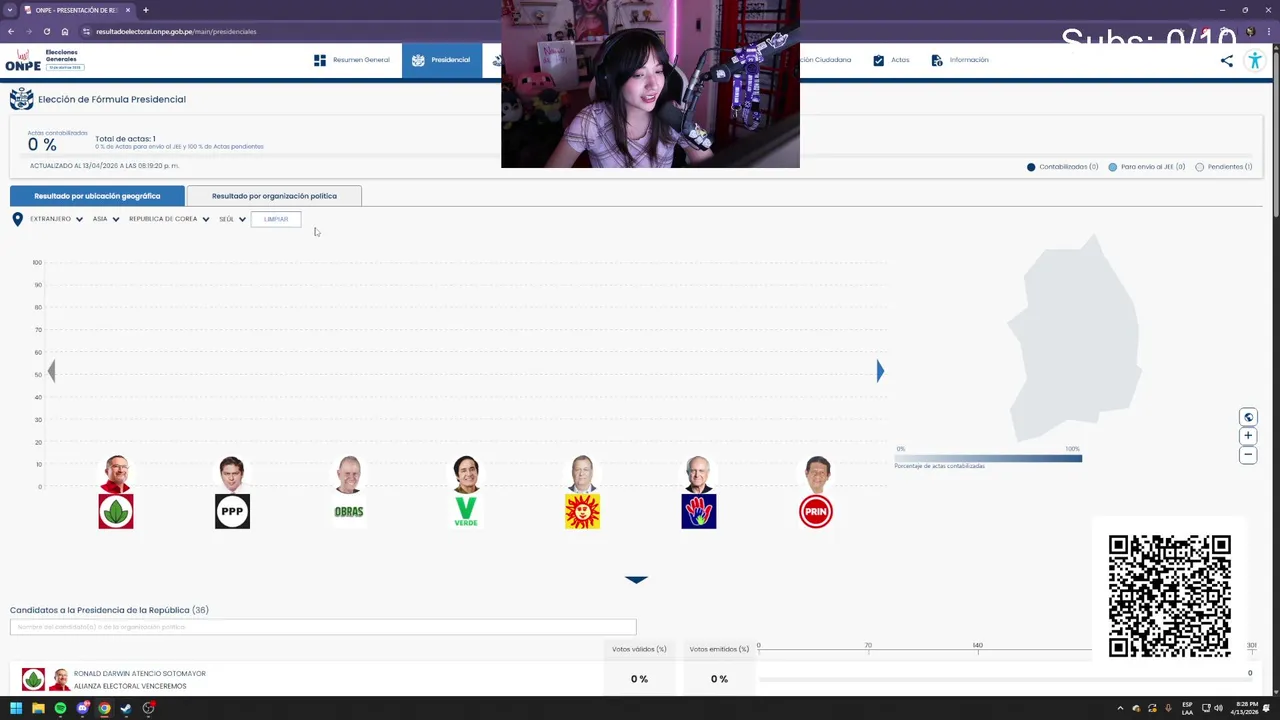This screenshot has width=1280, height=720.
Task: Open the EXTRANJERO scope dropdown
Action: [56, 219]
